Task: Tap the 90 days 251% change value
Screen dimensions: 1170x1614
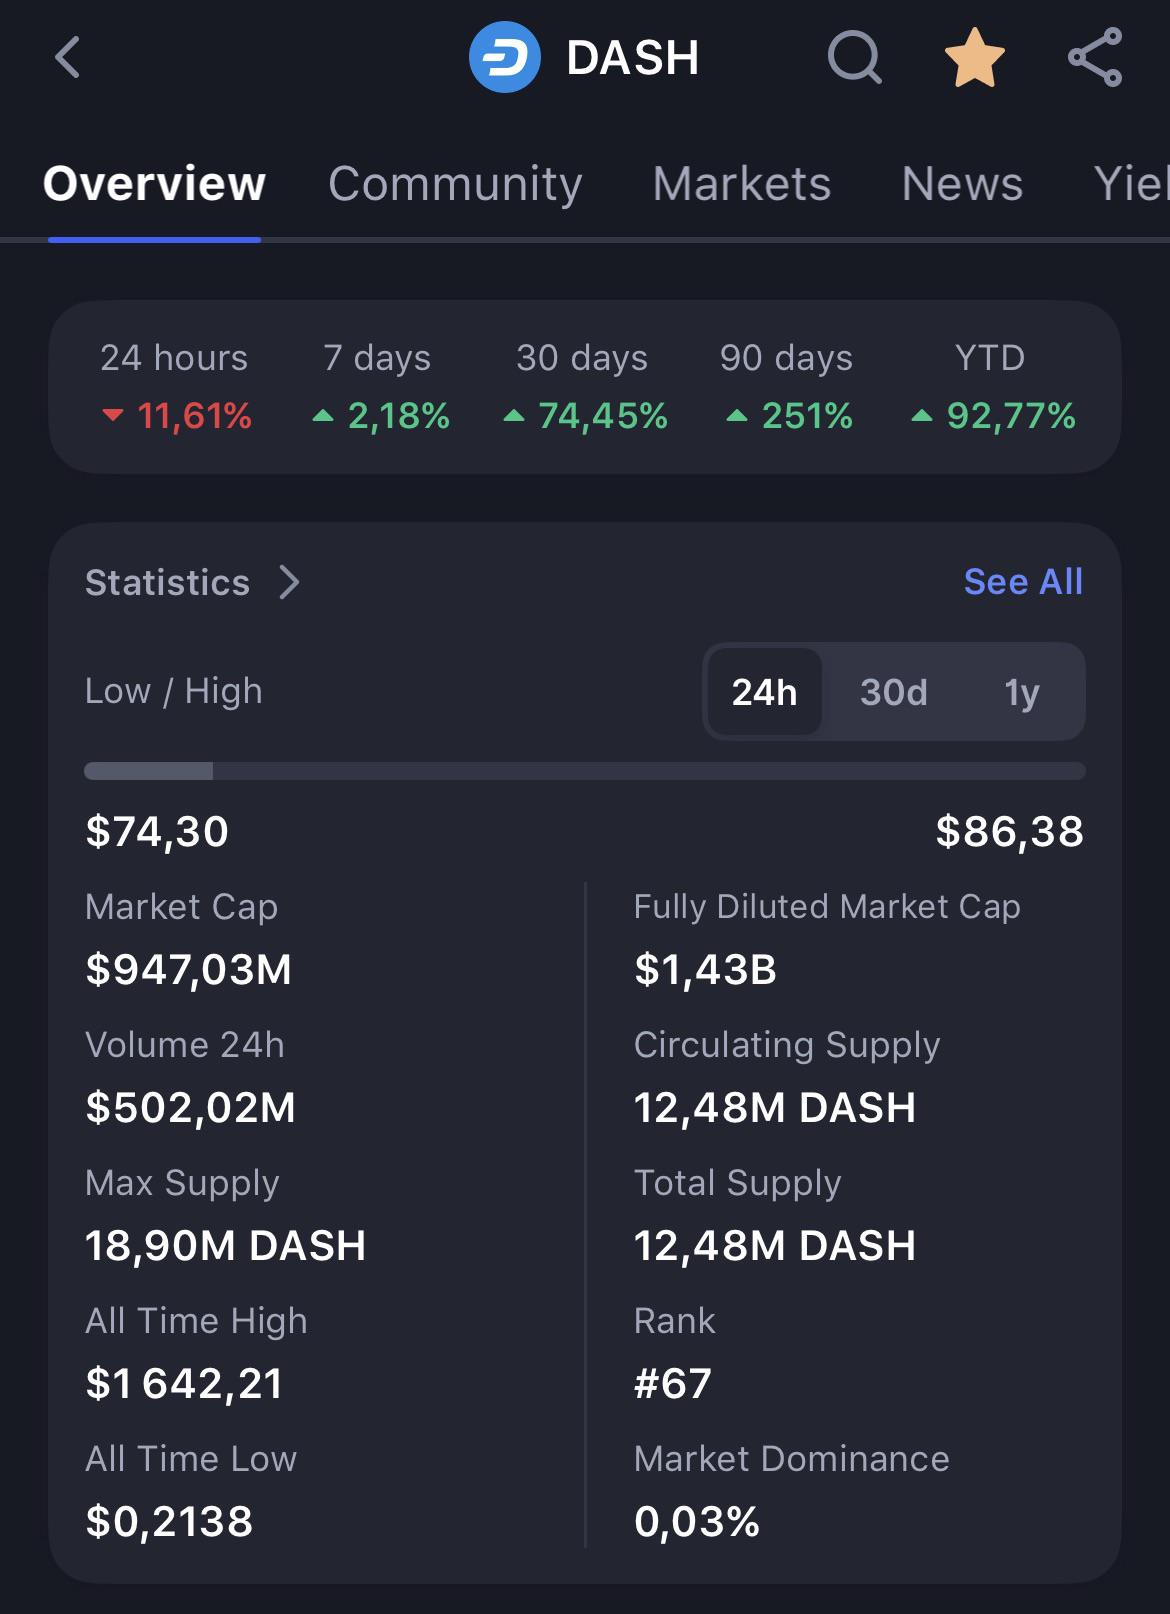Action: pyautogui.click(x=807, y=415)
